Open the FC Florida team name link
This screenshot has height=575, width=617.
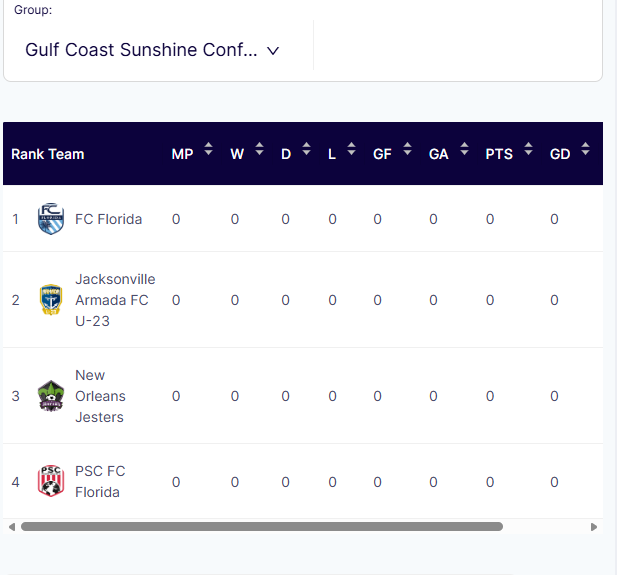point(109,219)
